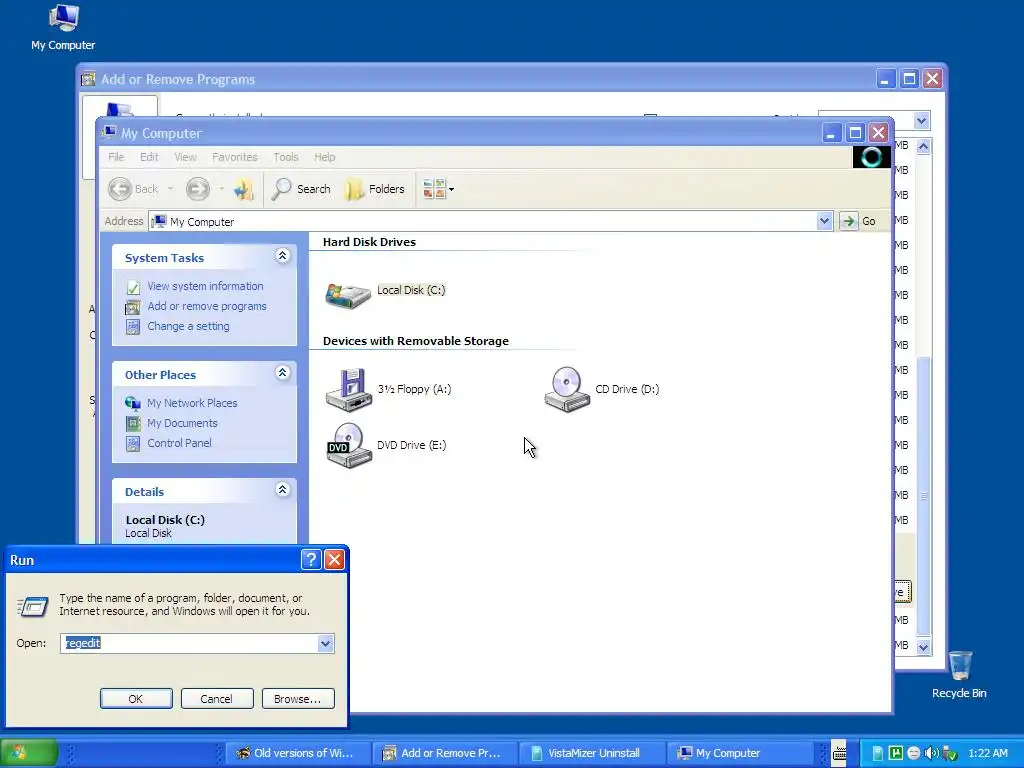Open the Favorites menu
This screenshot has height=768, width=1024.
pyautogui.click(x=234, y=157)
